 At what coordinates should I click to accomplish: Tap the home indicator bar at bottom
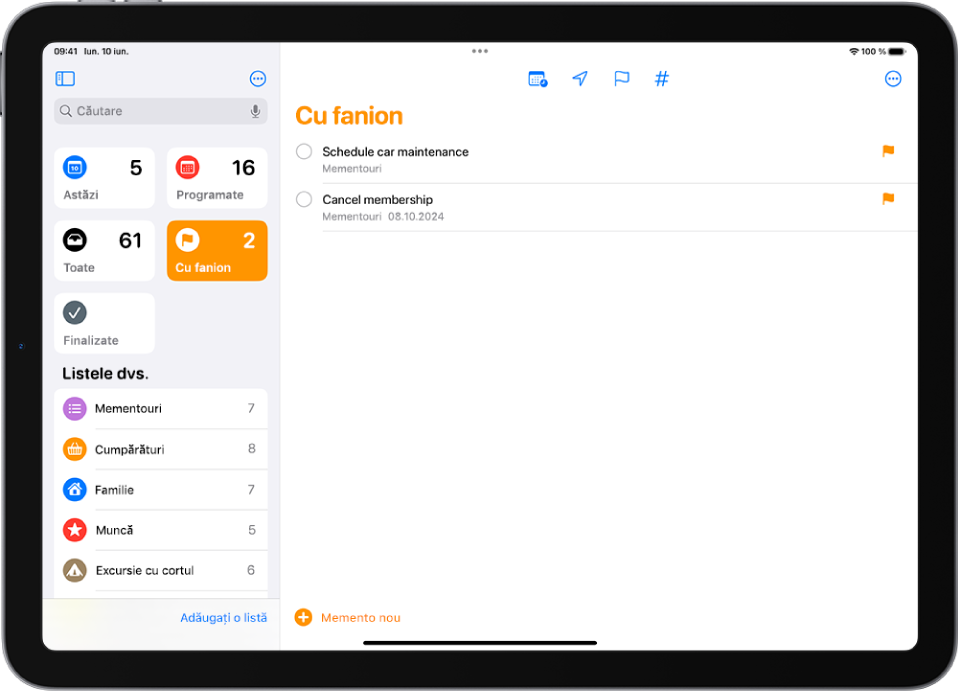tap(480, 643)
